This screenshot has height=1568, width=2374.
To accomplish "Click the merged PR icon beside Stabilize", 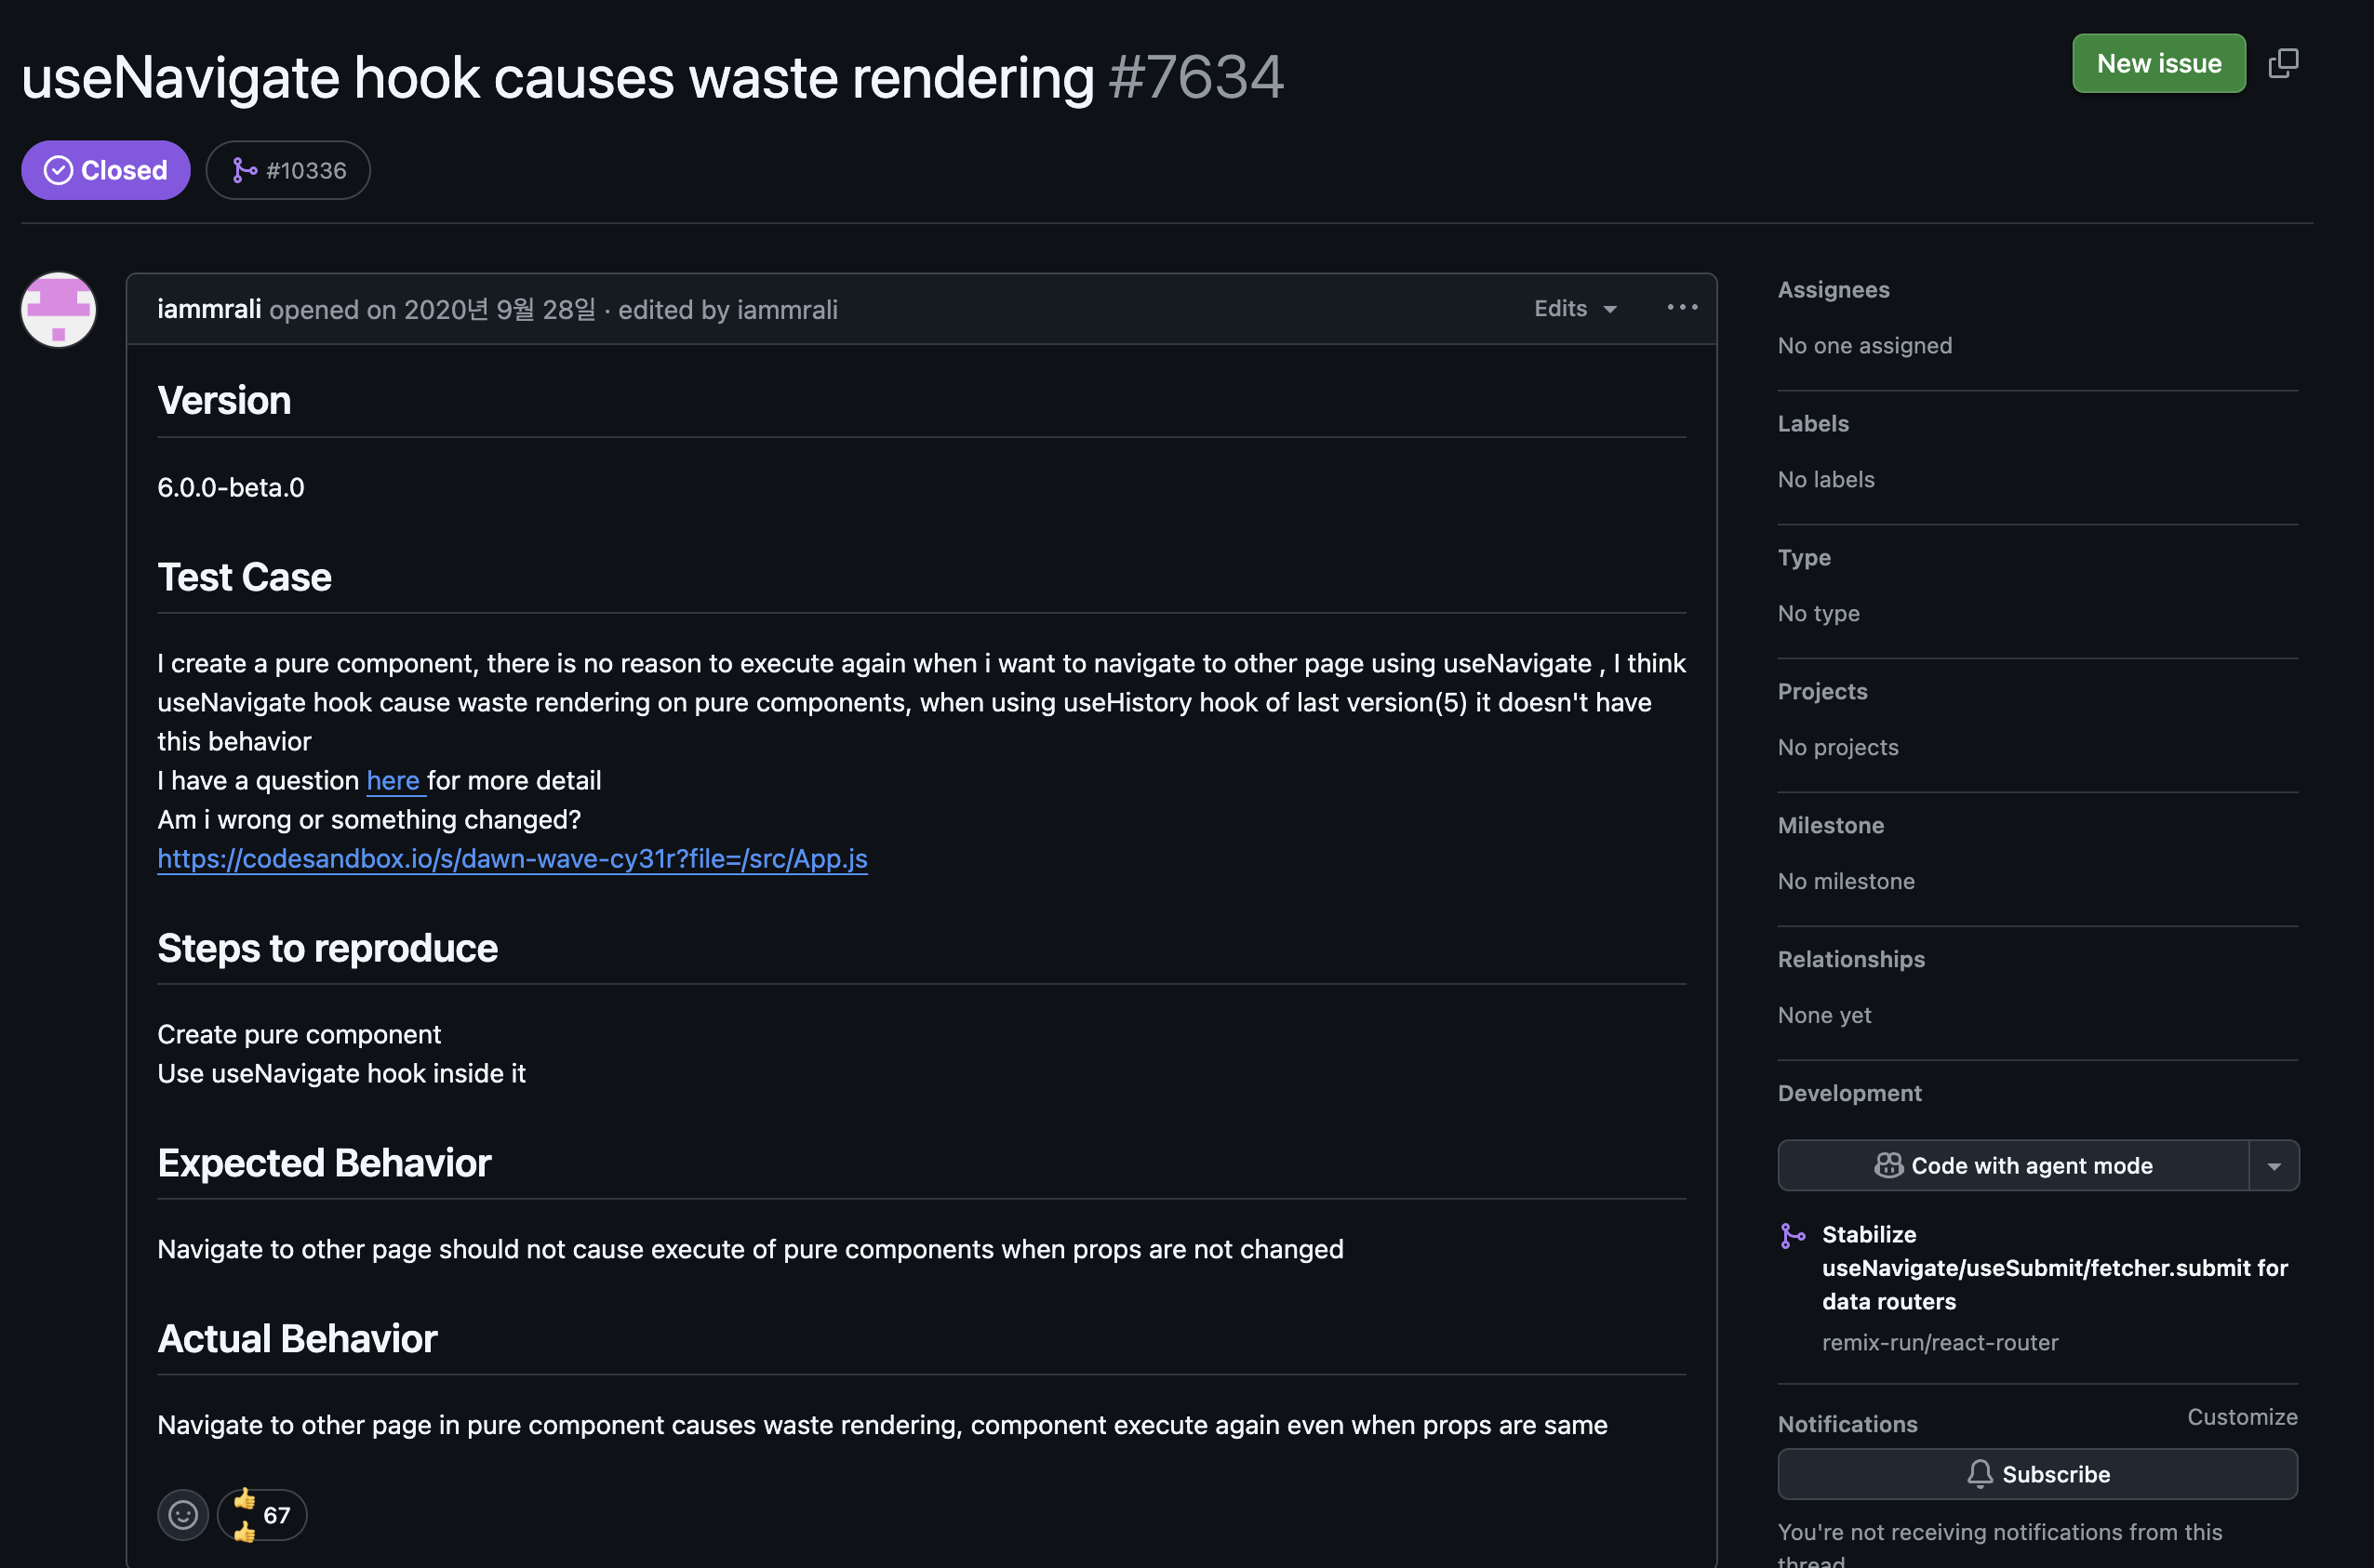I will (x=1793, y=1236).
